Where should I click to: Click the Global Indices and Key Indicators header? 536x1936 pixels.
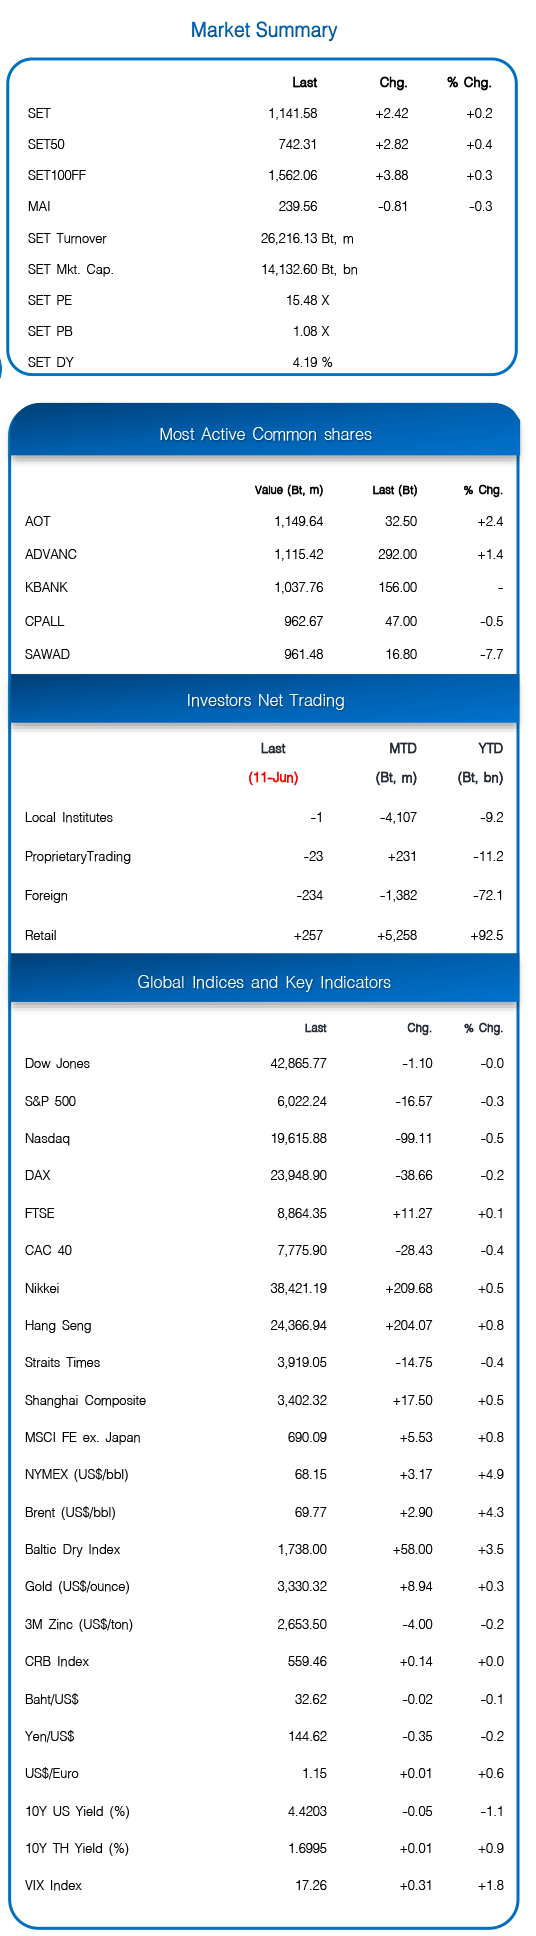[265, 982]
